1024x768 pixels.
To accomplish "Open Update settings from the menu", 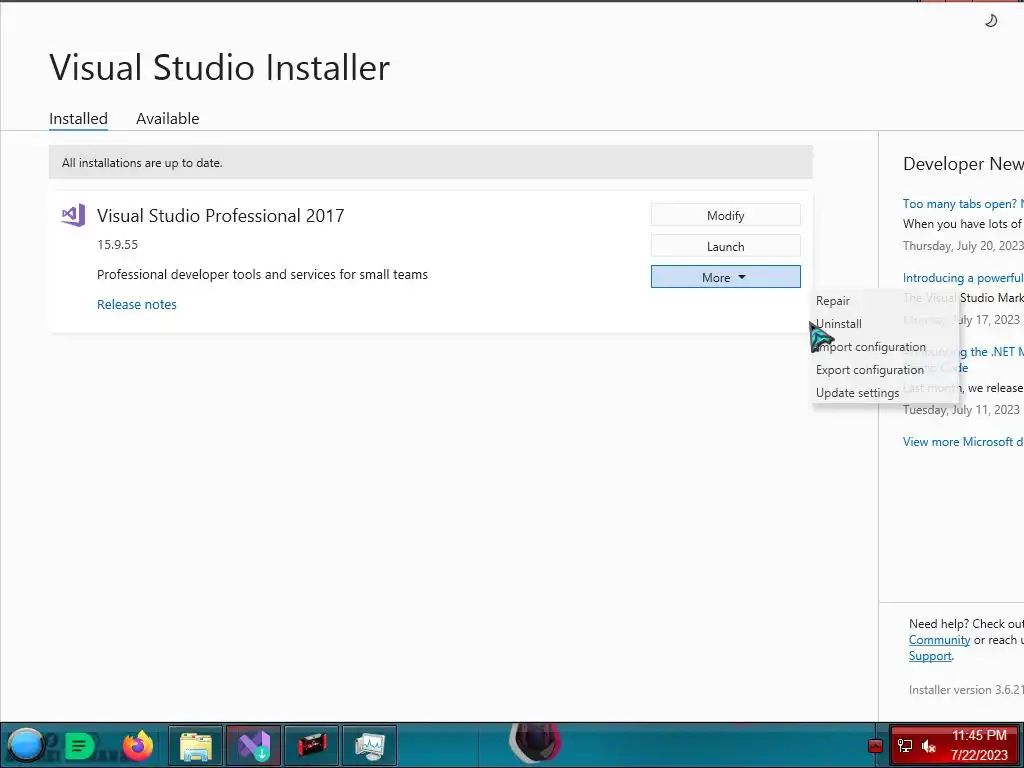I will 857,392.
